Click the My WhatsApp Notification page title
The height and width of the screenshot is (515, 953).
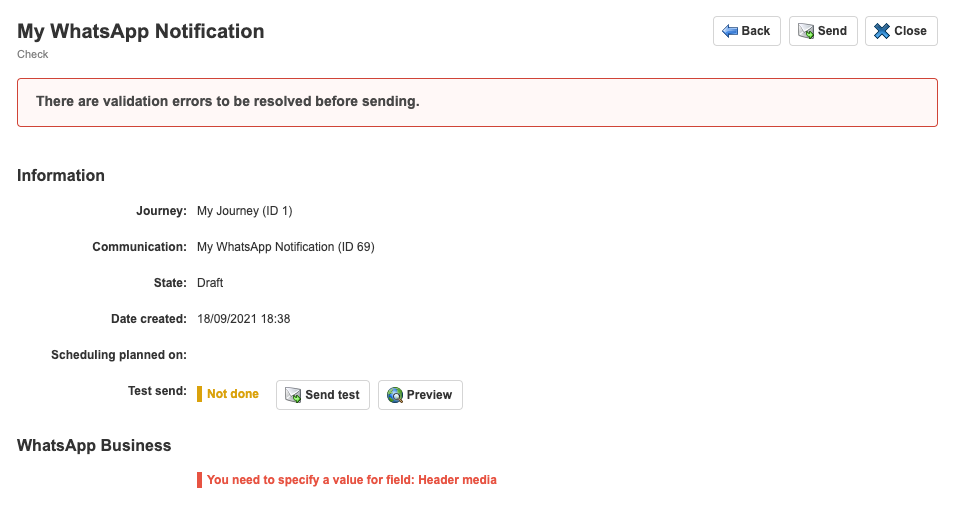(x=141, y=31)
